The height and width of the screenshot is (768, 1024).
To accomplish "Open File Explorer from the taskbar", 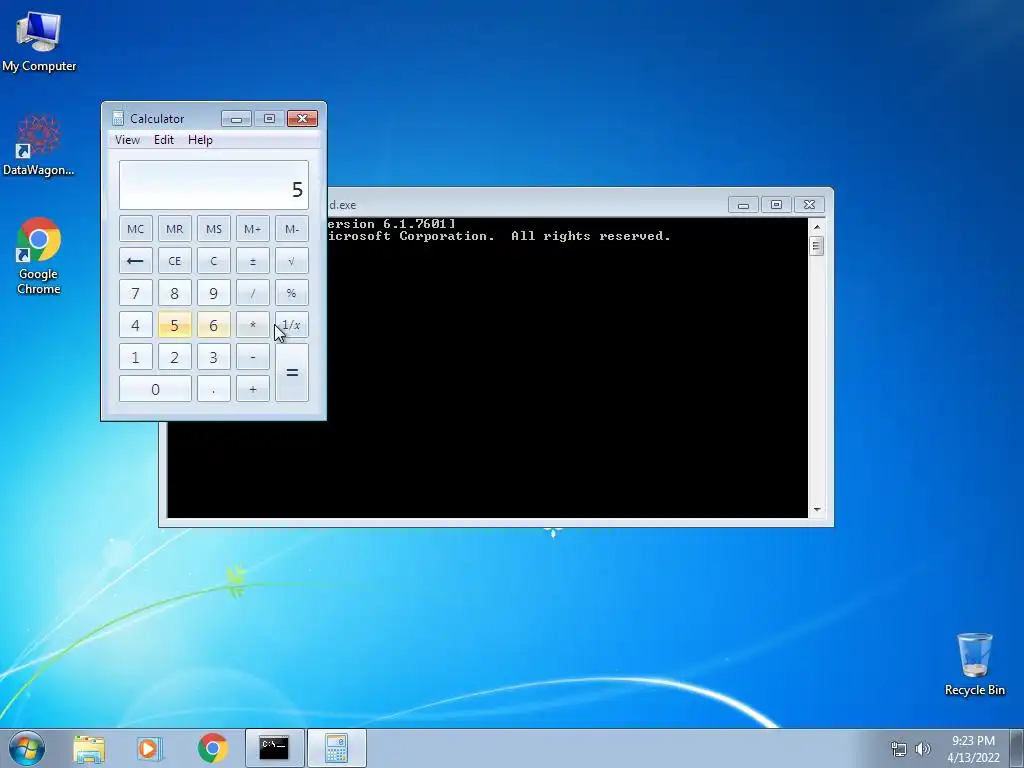I will tap(89, 748).
